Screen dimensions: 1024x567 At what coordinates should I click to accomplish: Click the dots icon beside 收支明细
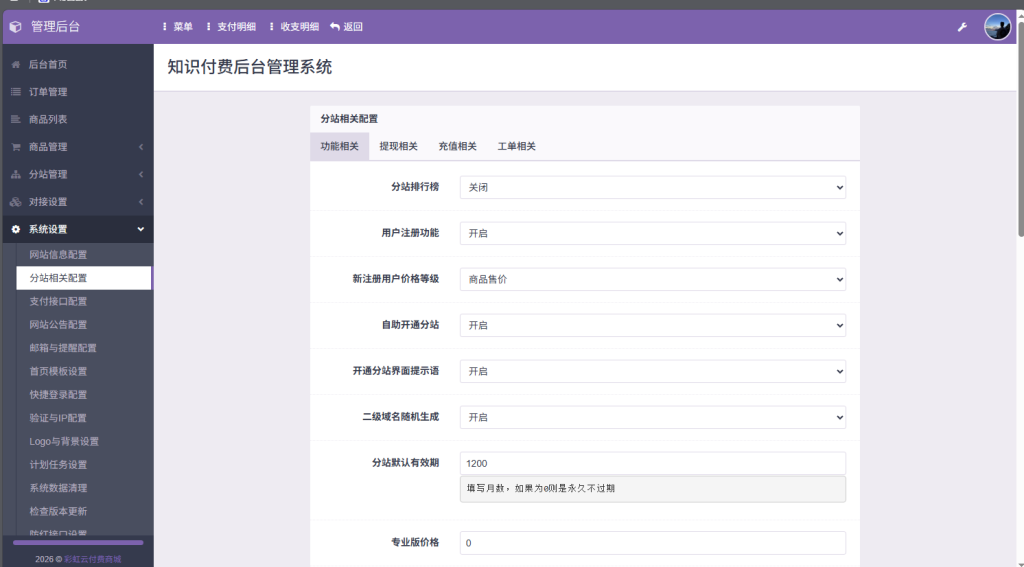click(x=272, y=27)
